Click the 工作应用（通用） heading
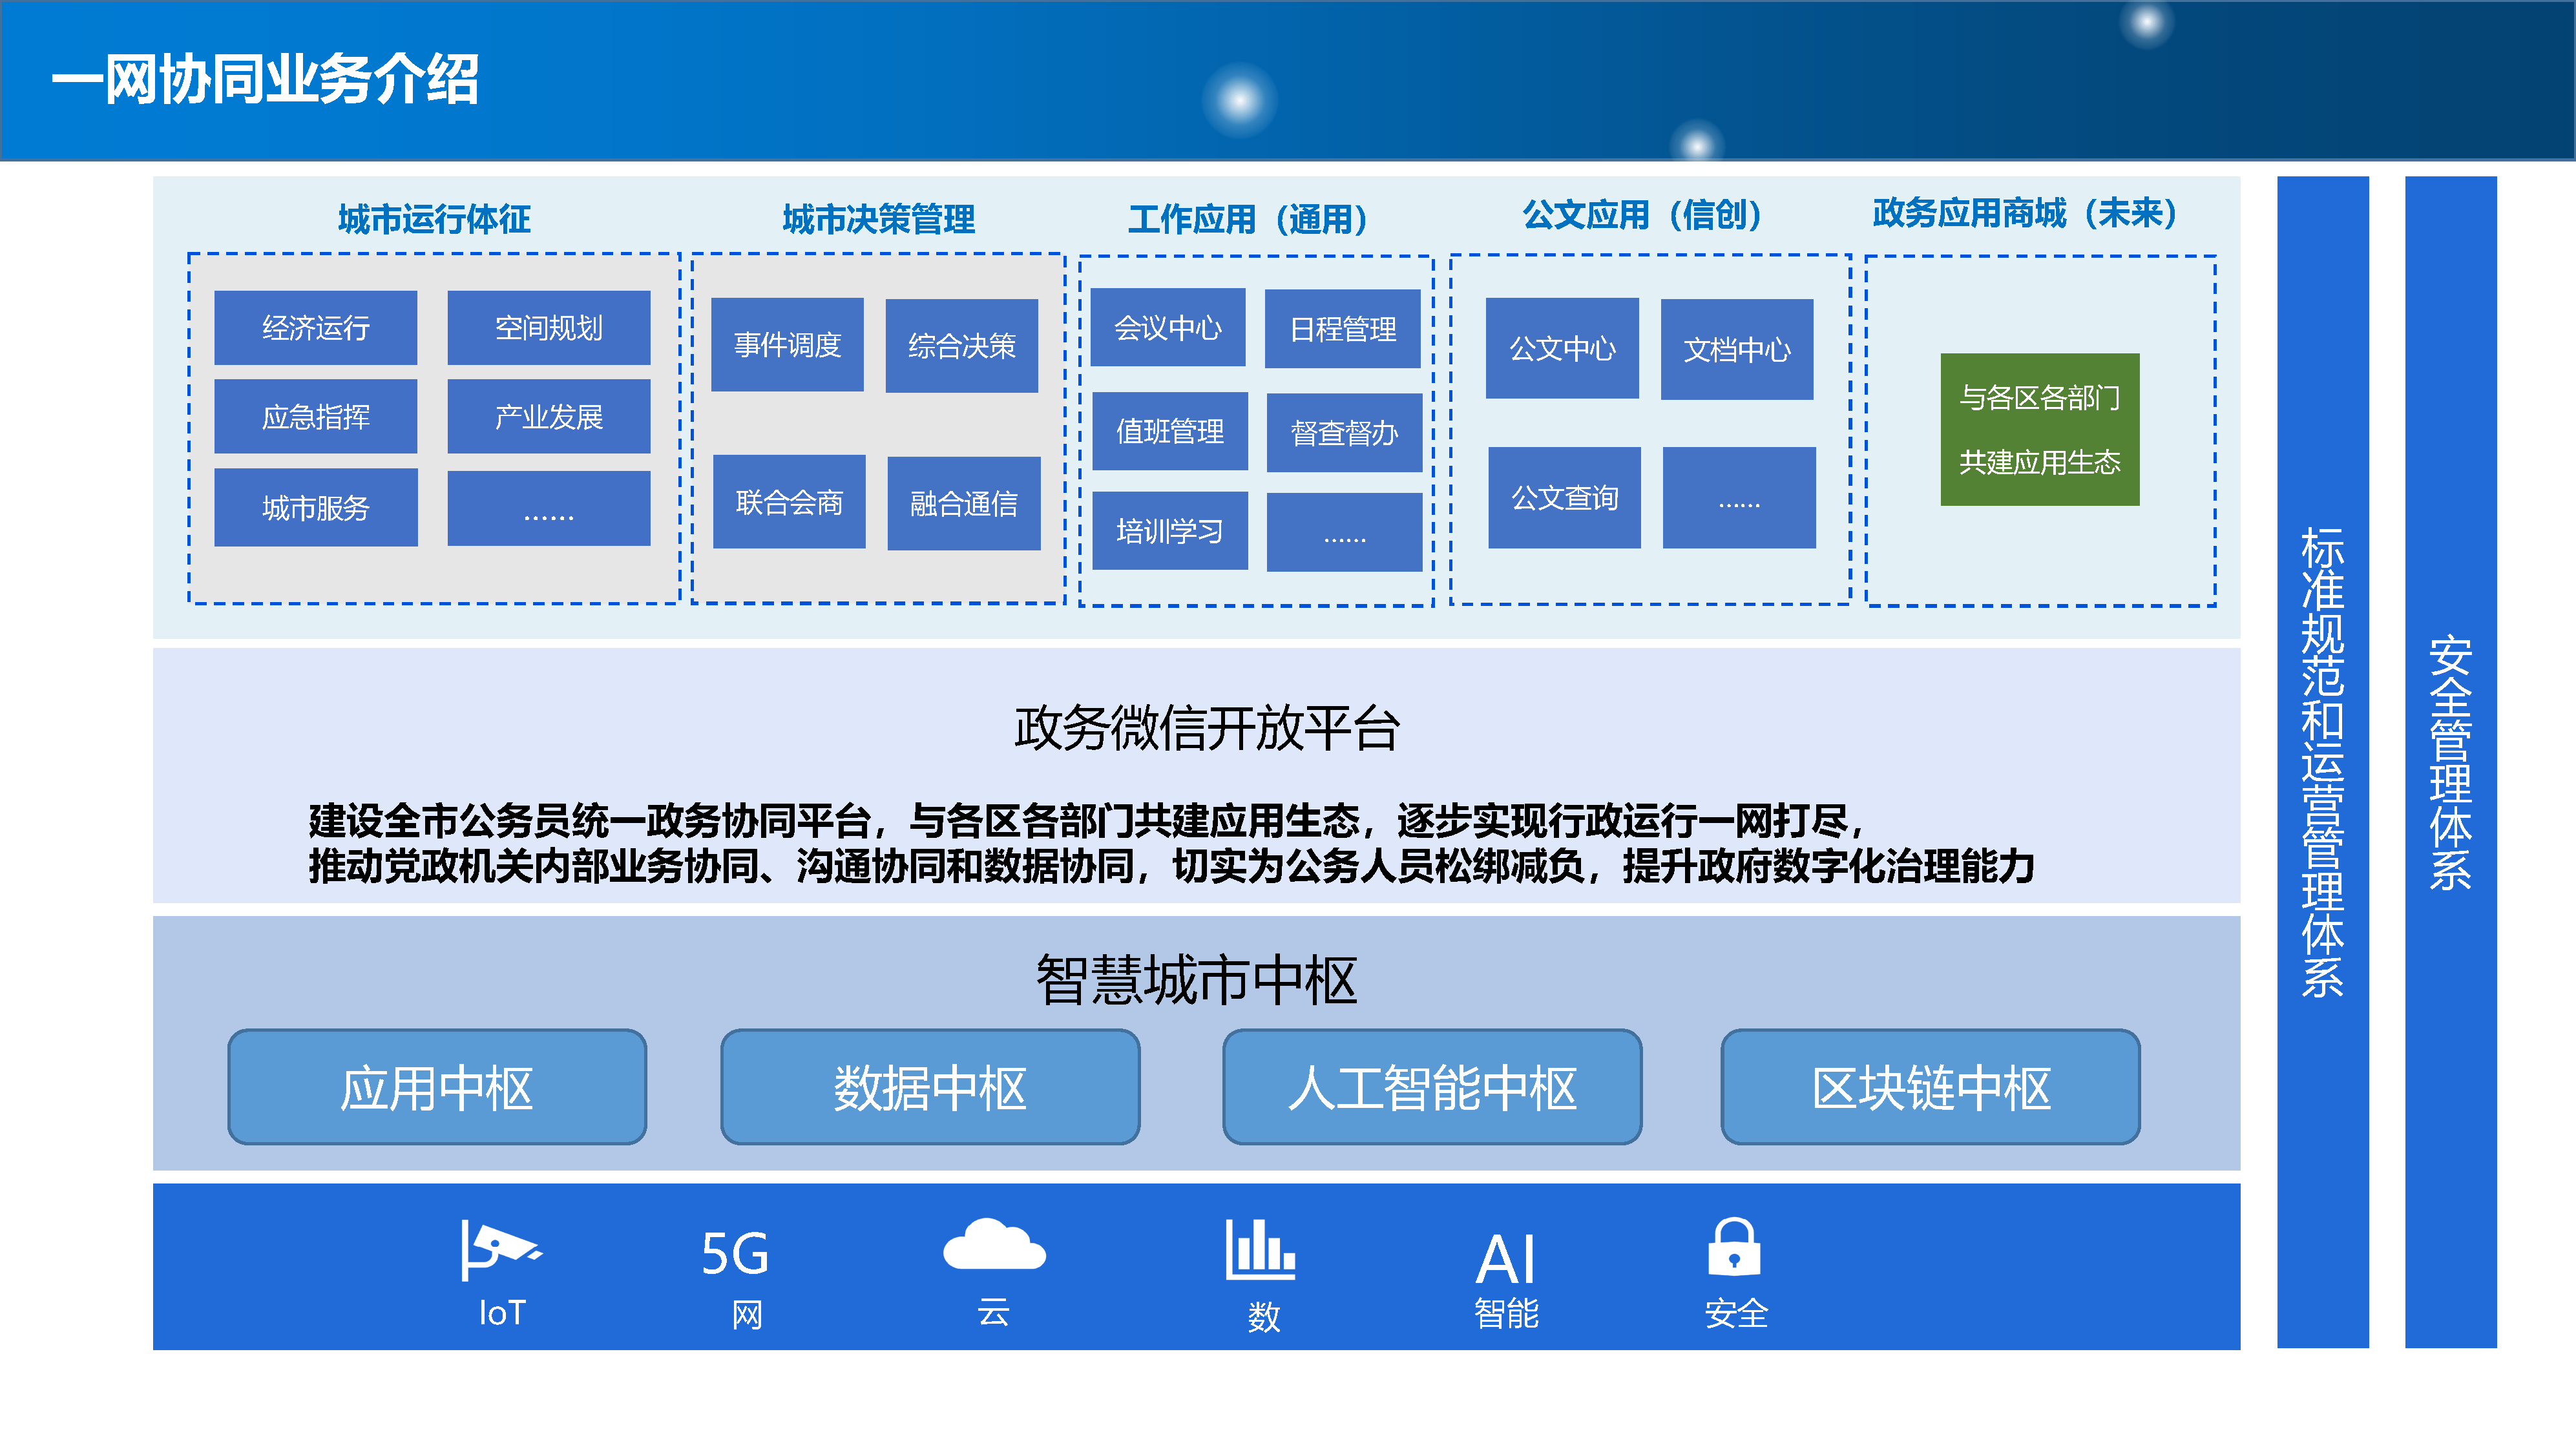Image resolution: width=2576 pixels, height=1449 pixels. coord(1247,219)
